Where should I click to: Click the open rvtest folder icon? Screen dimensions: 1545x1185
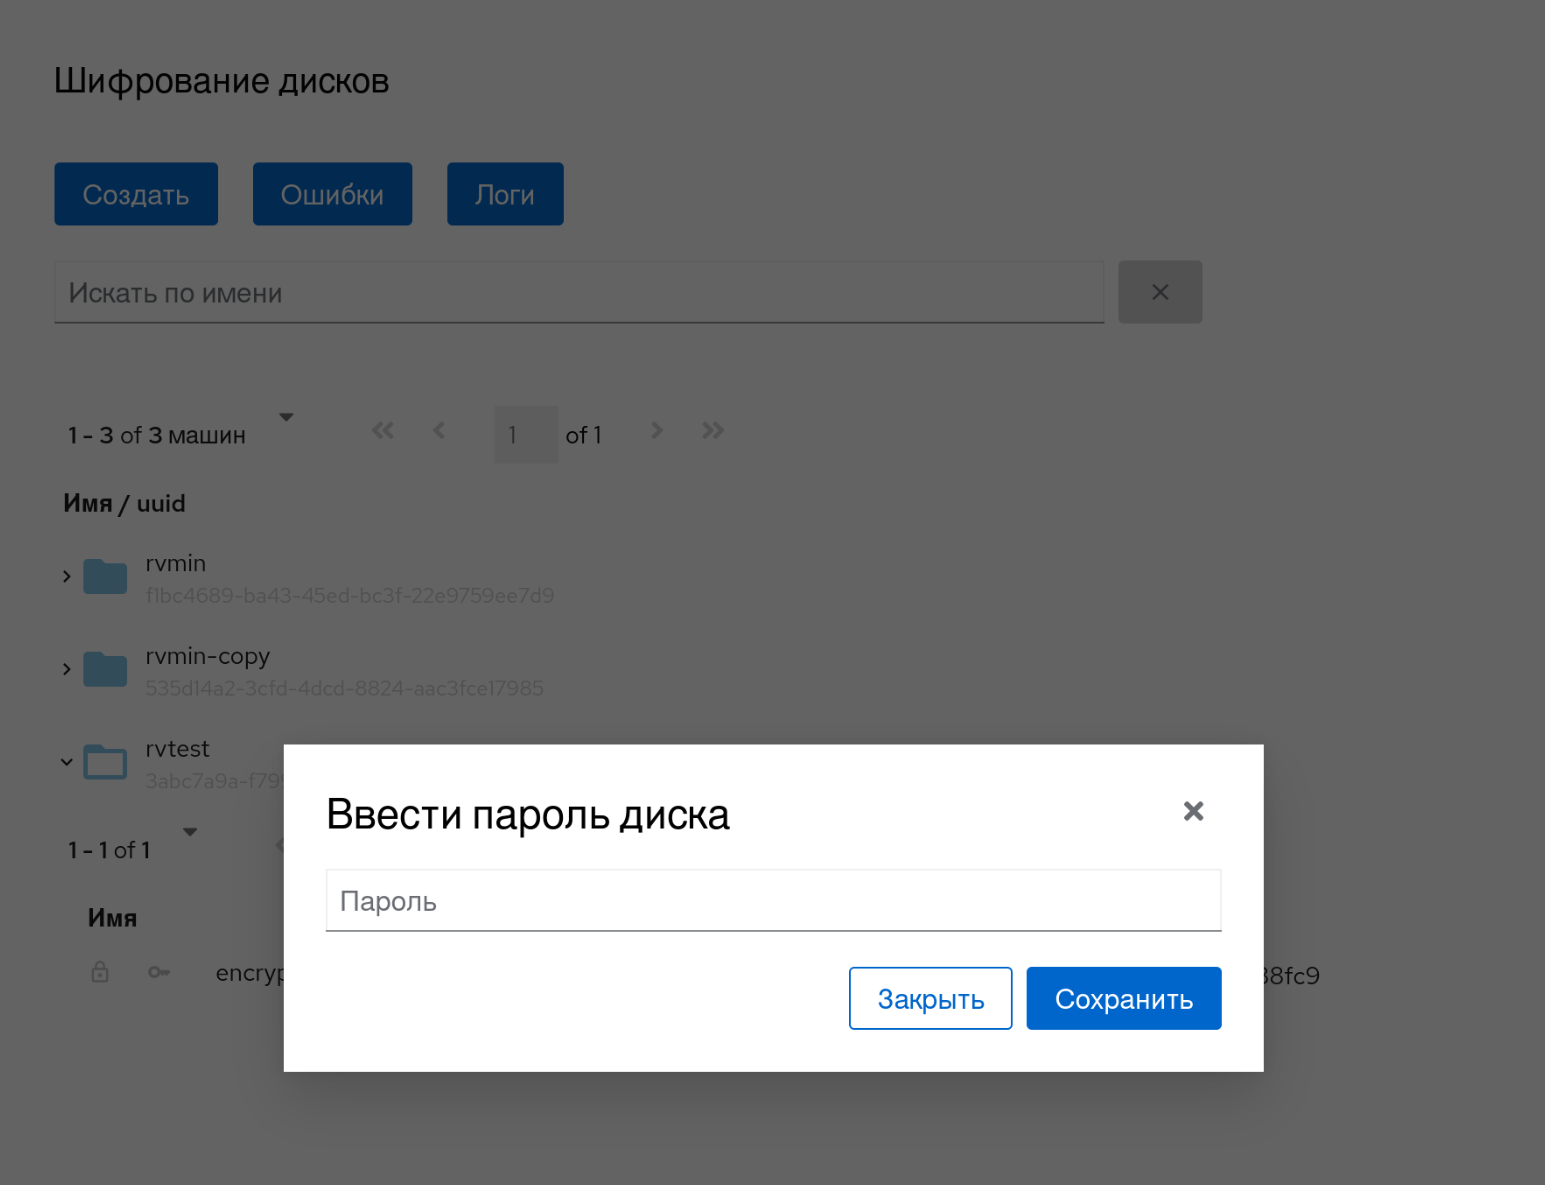(x=105, y=763)
